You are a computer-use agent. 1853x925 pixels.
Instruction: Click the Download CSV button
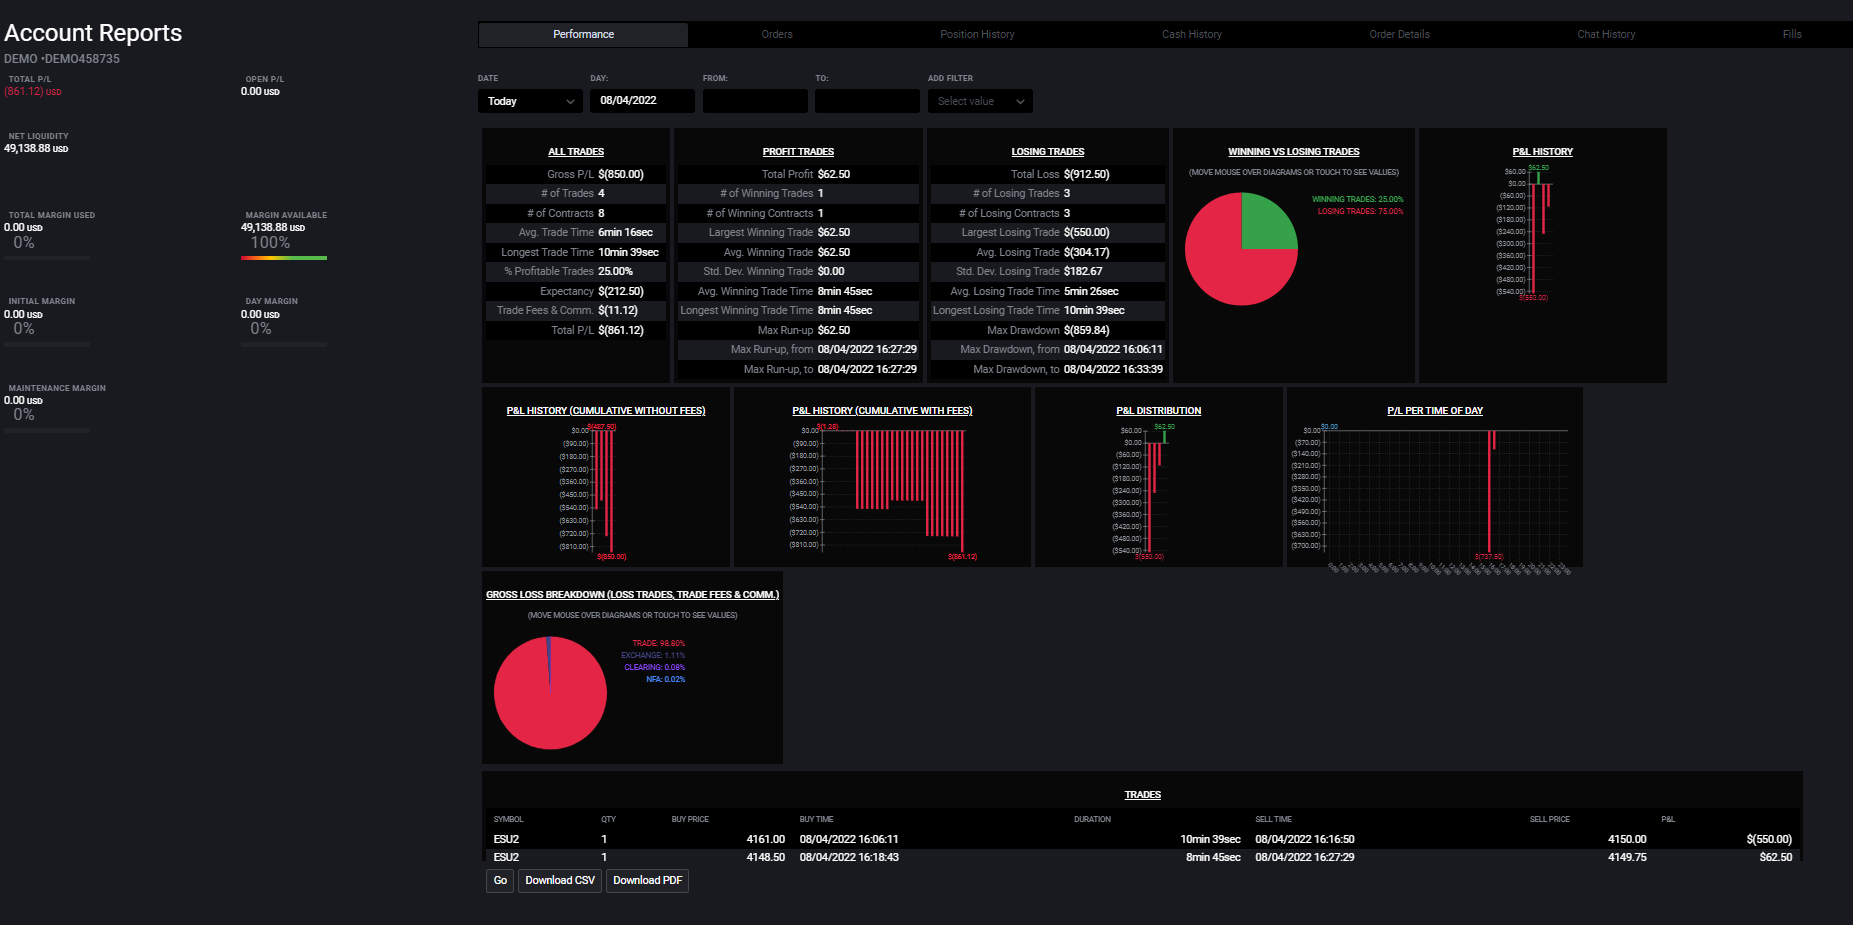pyautogui.click(x=560, y=880)
